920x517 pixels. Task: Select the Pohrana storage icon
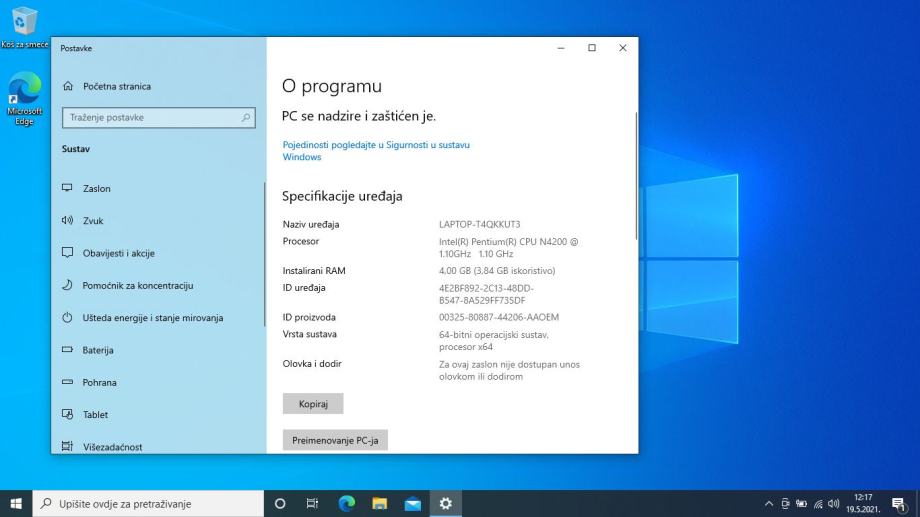tap(67, 382)
